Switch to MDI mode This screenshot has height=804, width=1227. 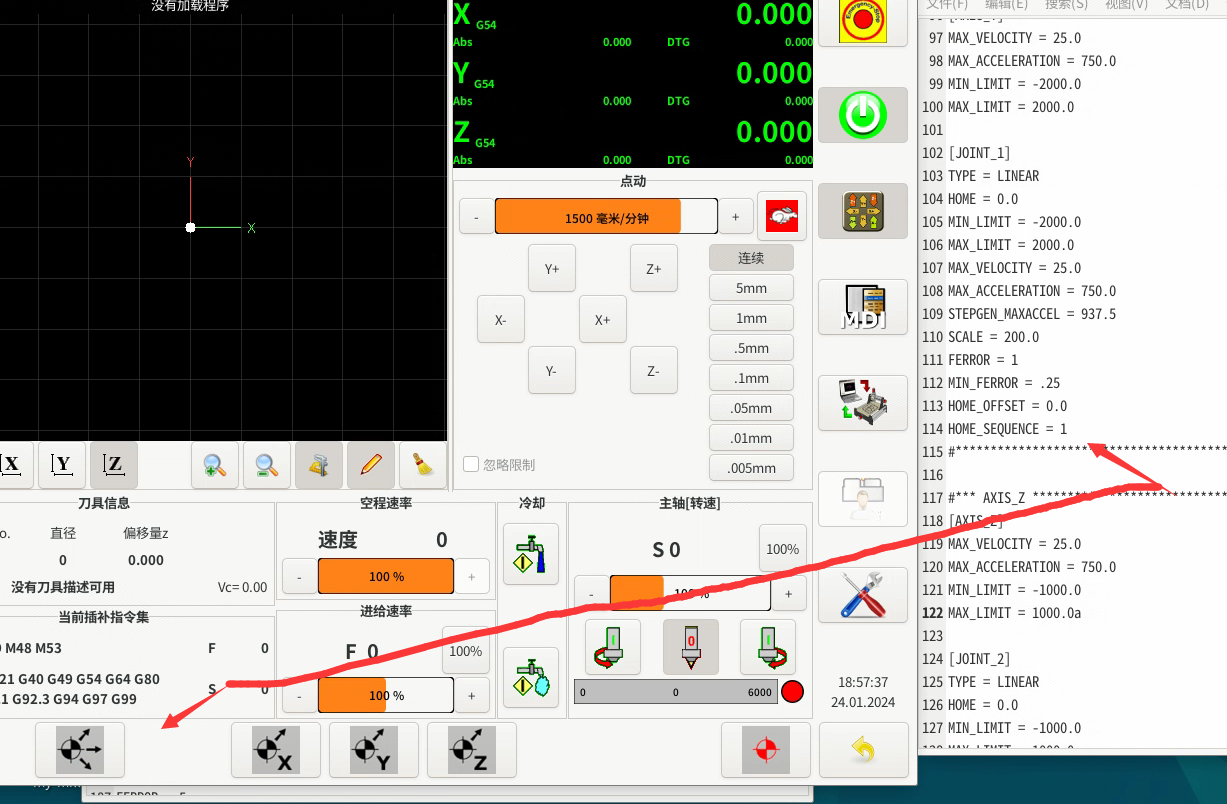point(862,307)
